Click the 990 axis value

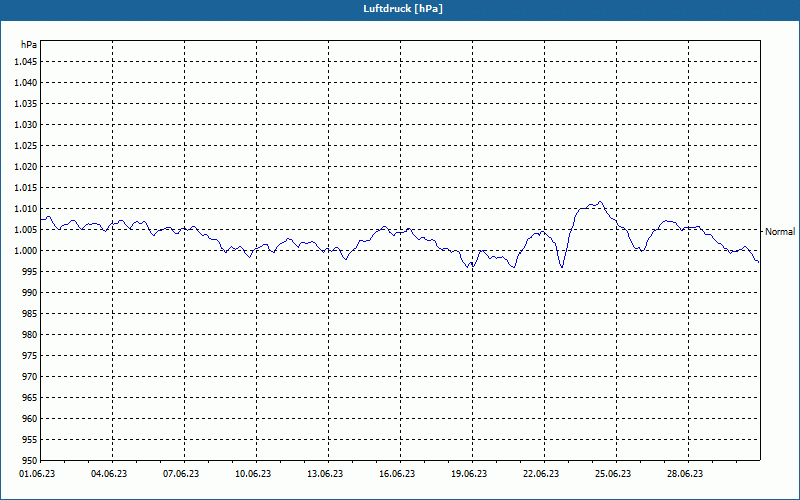(x=30, y=292)
